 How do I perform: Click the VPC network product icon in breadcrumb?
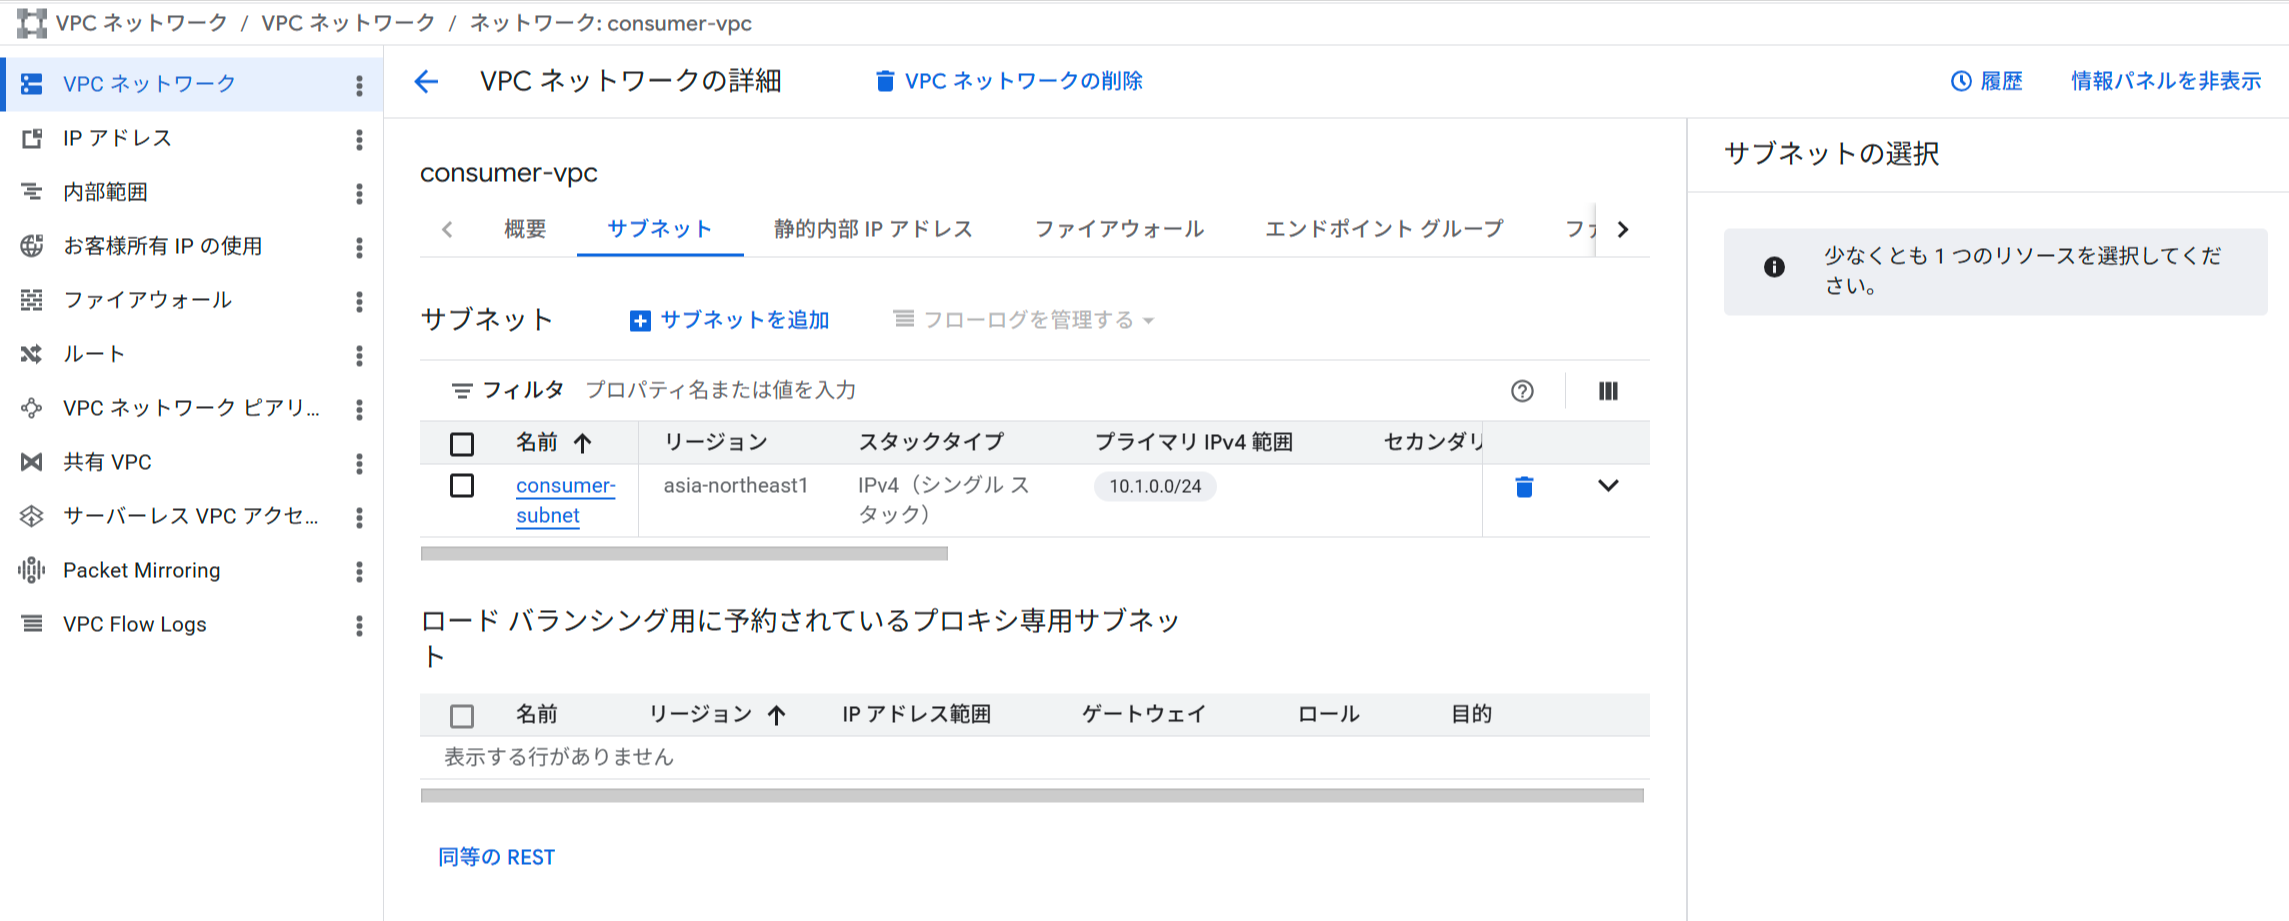31,23
